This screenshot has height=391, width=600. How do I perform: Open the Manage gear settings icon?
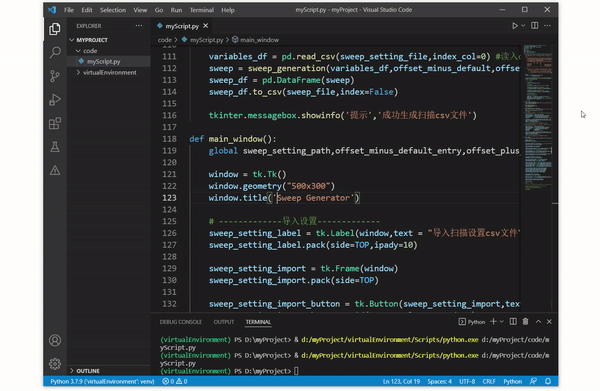tap(55, 363)
